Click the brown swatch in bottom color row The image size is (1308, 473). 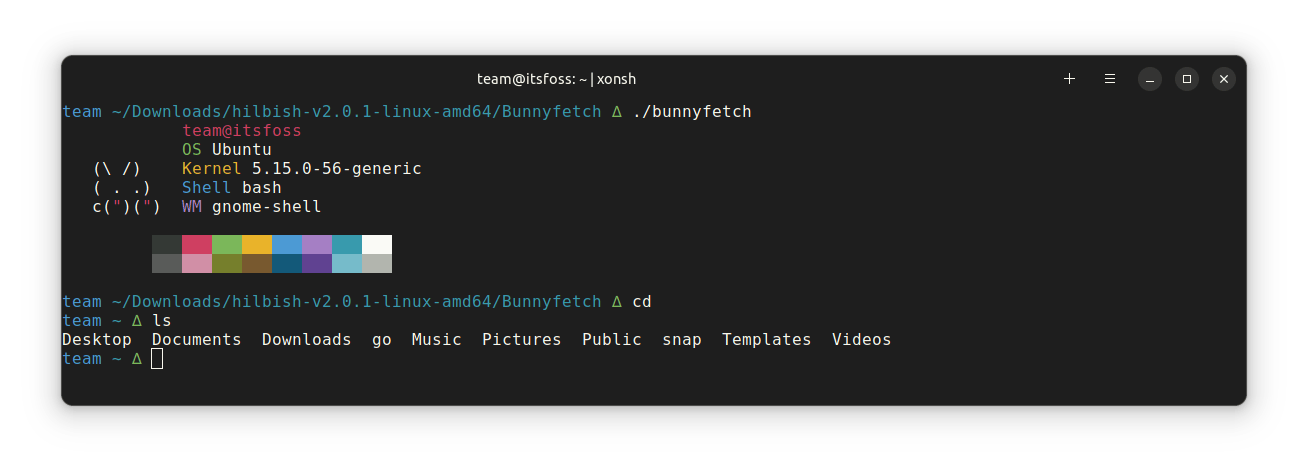point(257,263)
